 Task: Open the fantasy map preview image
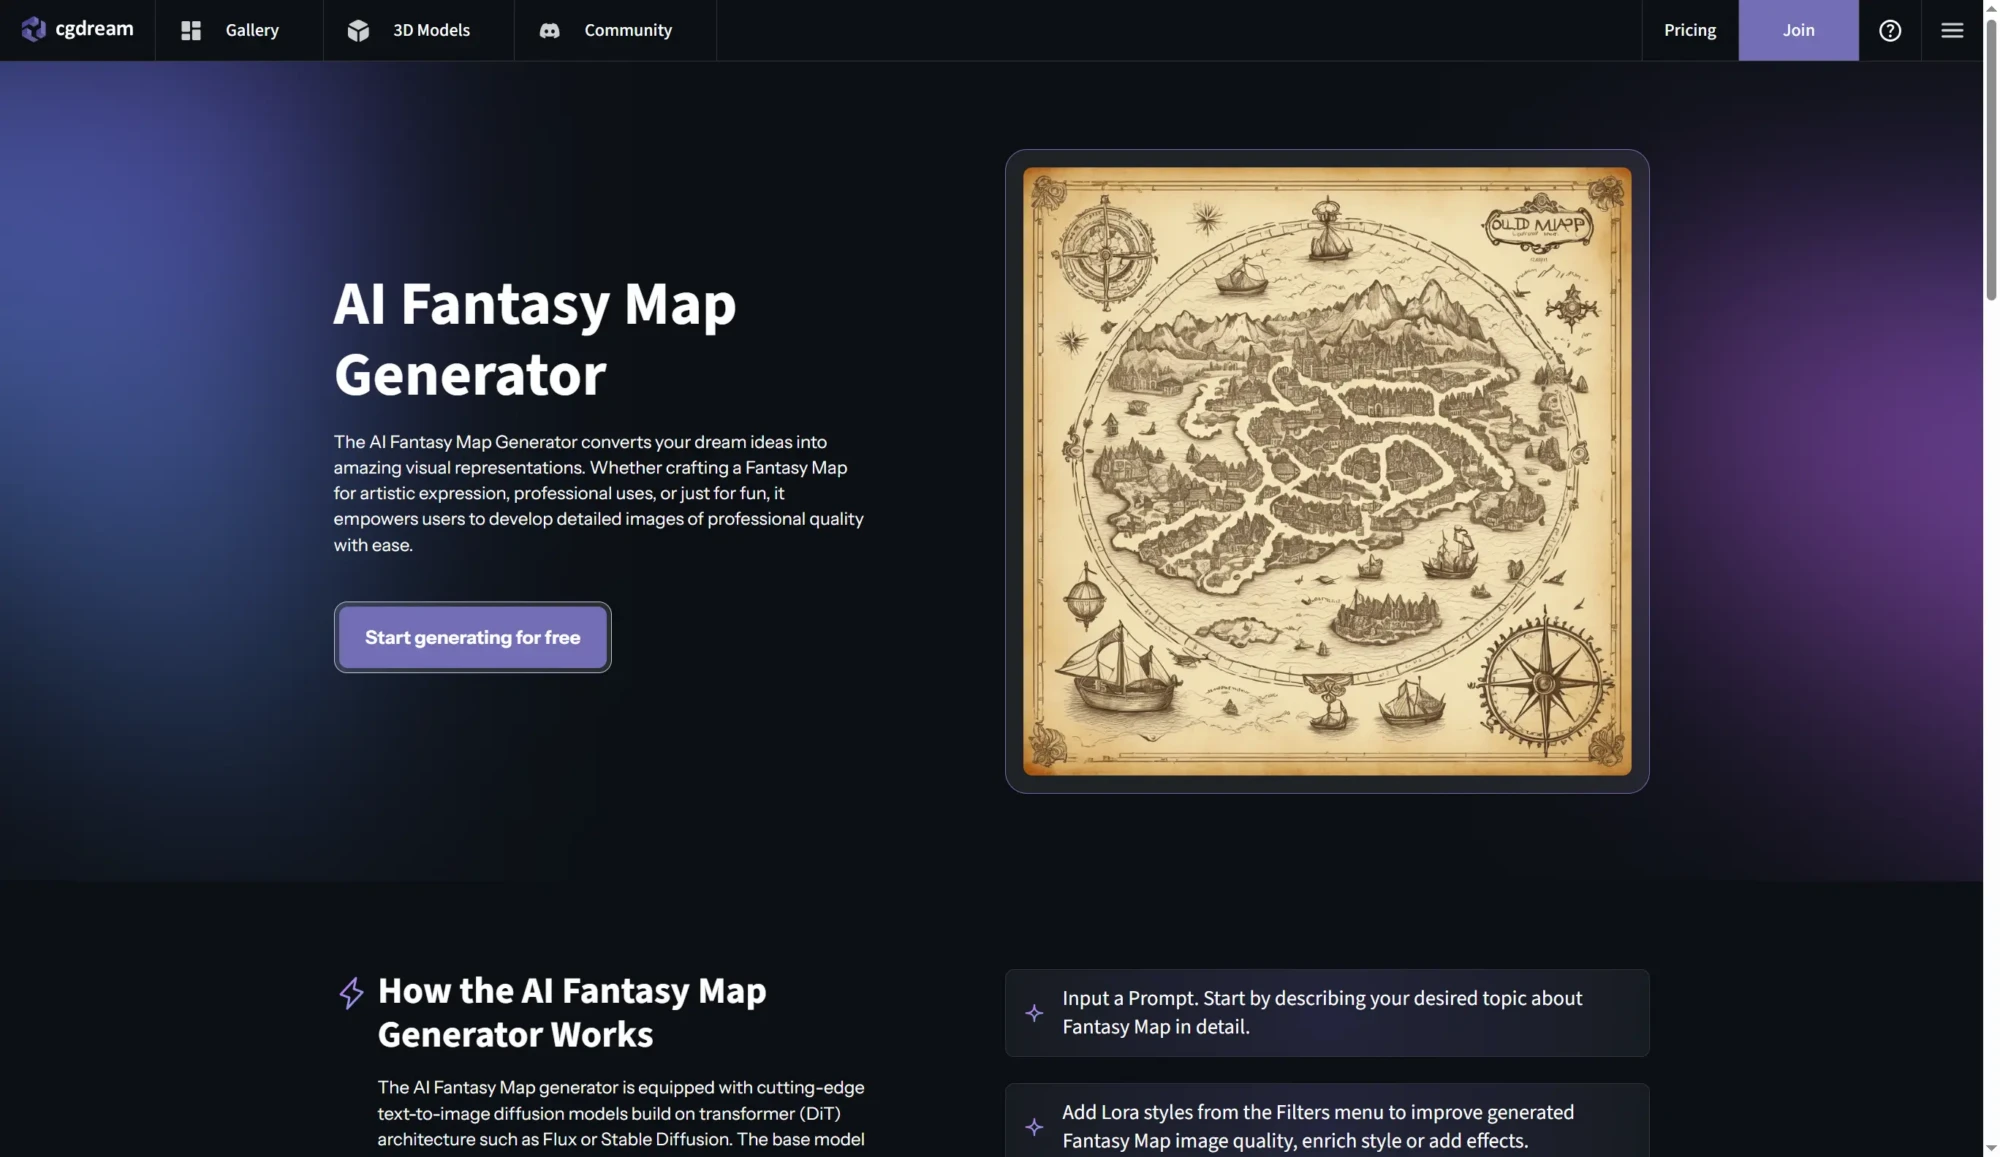[1327, 471]
